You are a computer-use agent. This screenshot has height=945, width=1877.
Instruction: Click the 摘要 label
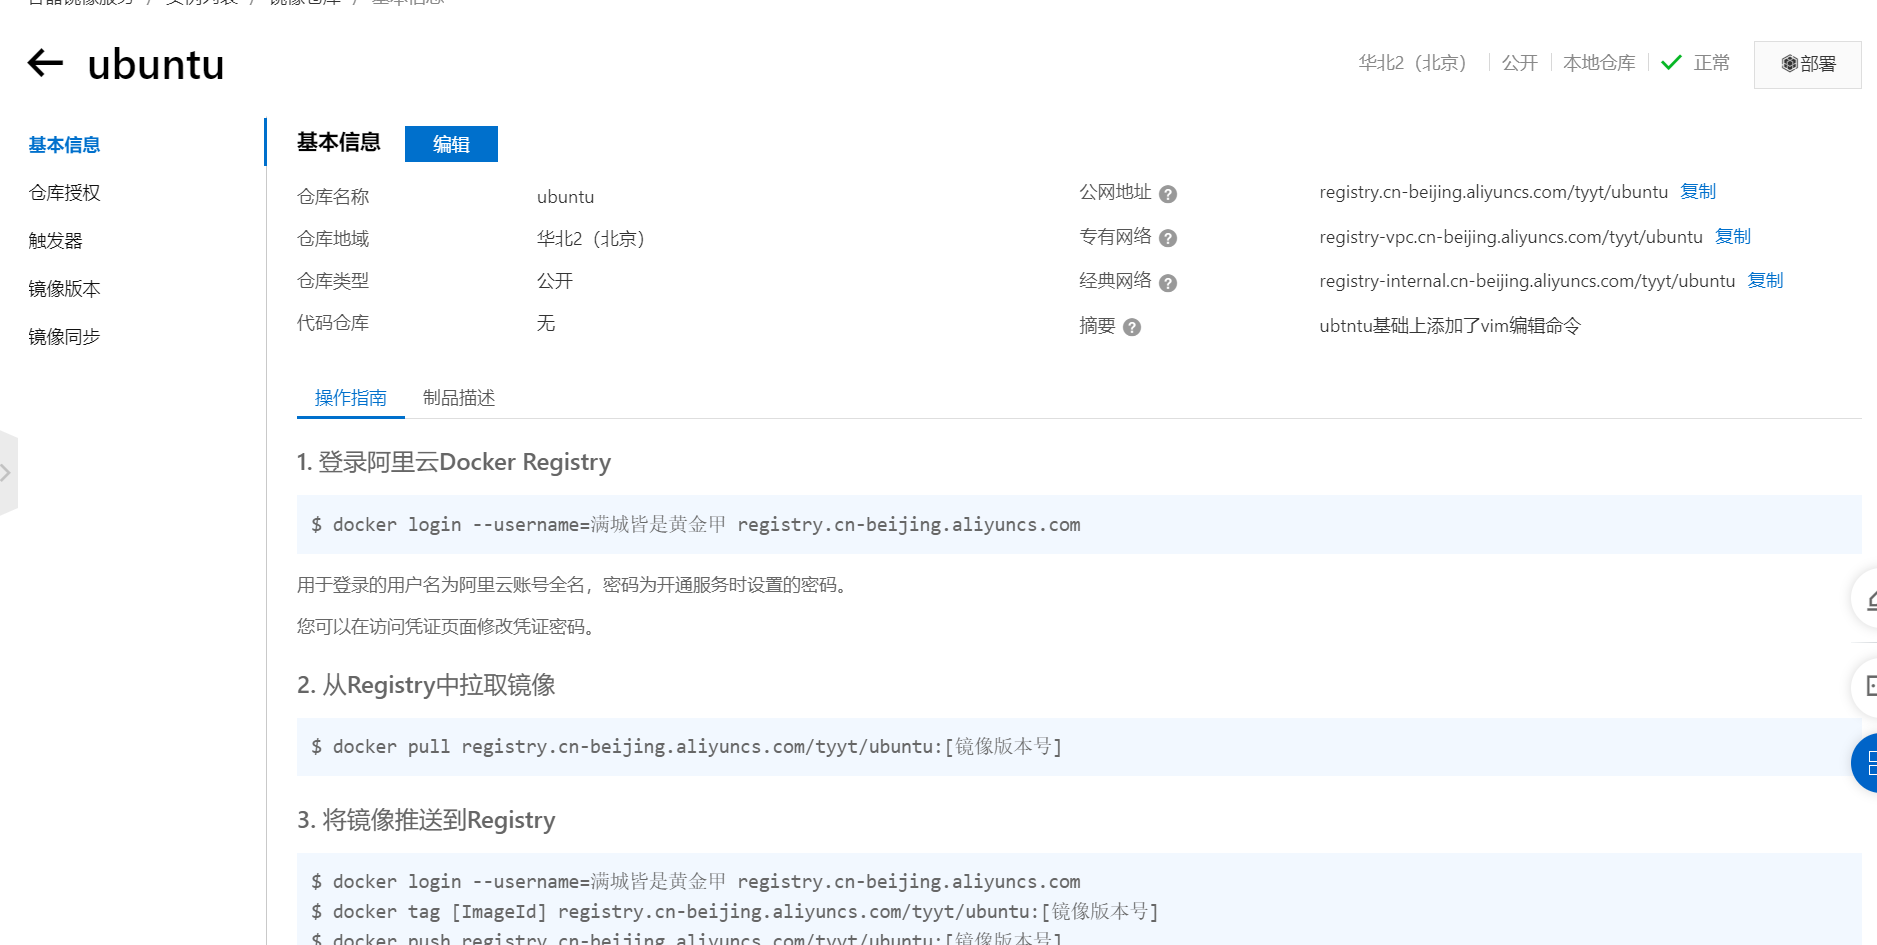coord(1097,326)
